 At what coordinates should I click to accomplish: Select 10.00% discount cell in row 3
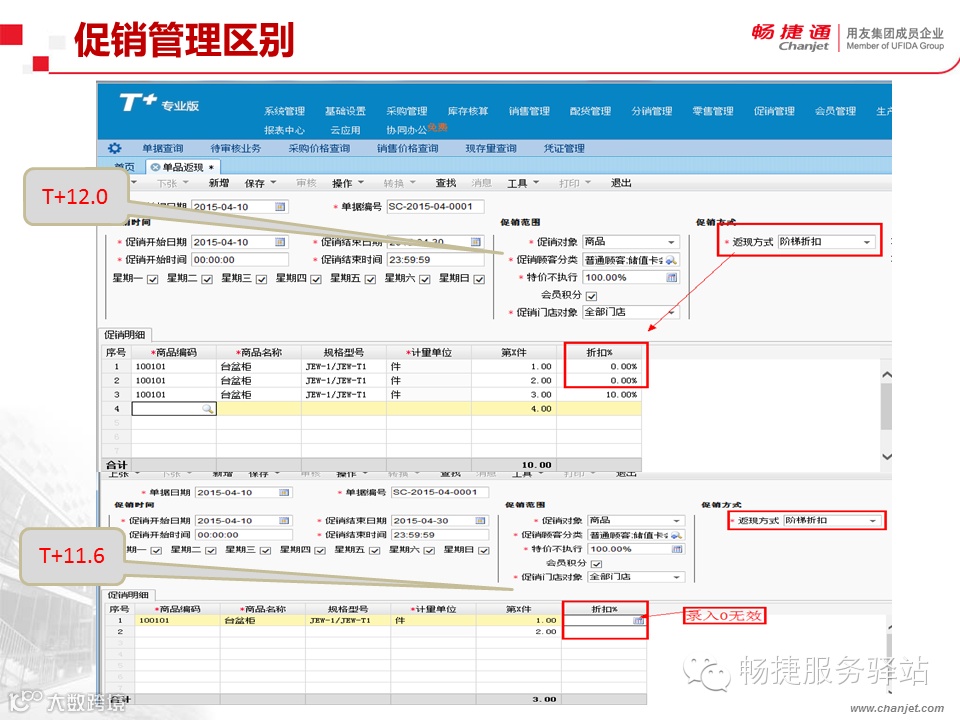coord(599,394)
